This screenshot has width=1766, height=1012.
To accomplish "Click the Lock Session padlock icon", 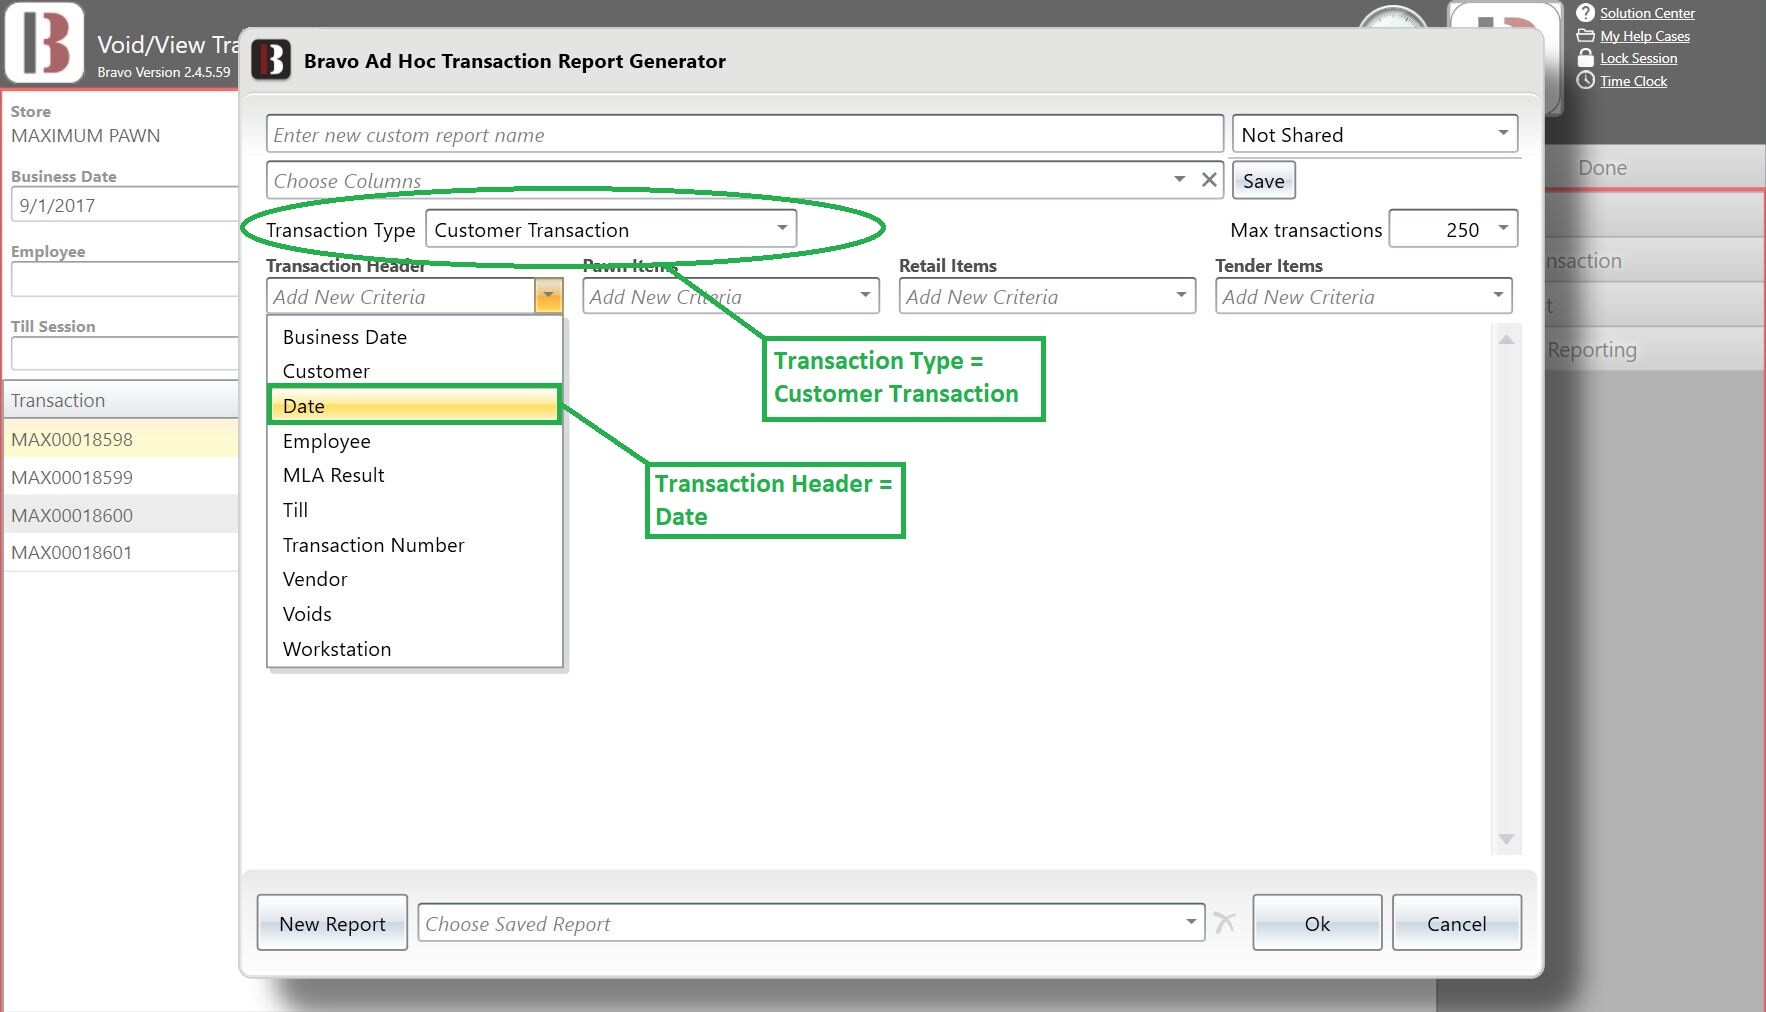I will tap(1585, 58).
